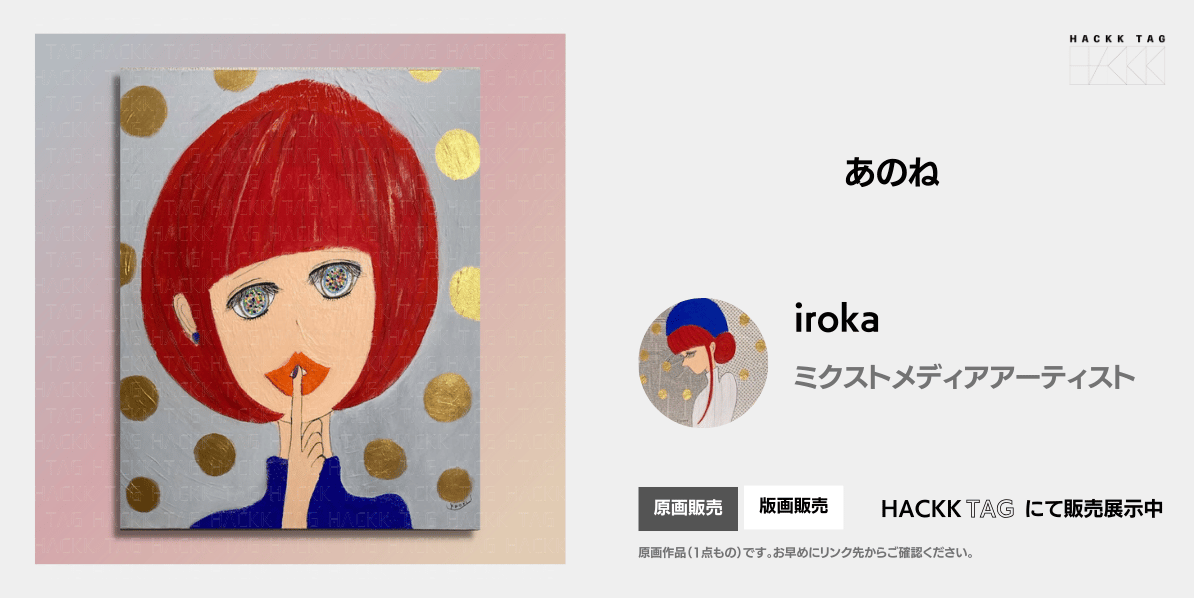Click the left sparkling eye in painting
The width and height of the screenshot is (1194, 598).
pos(251,303)
